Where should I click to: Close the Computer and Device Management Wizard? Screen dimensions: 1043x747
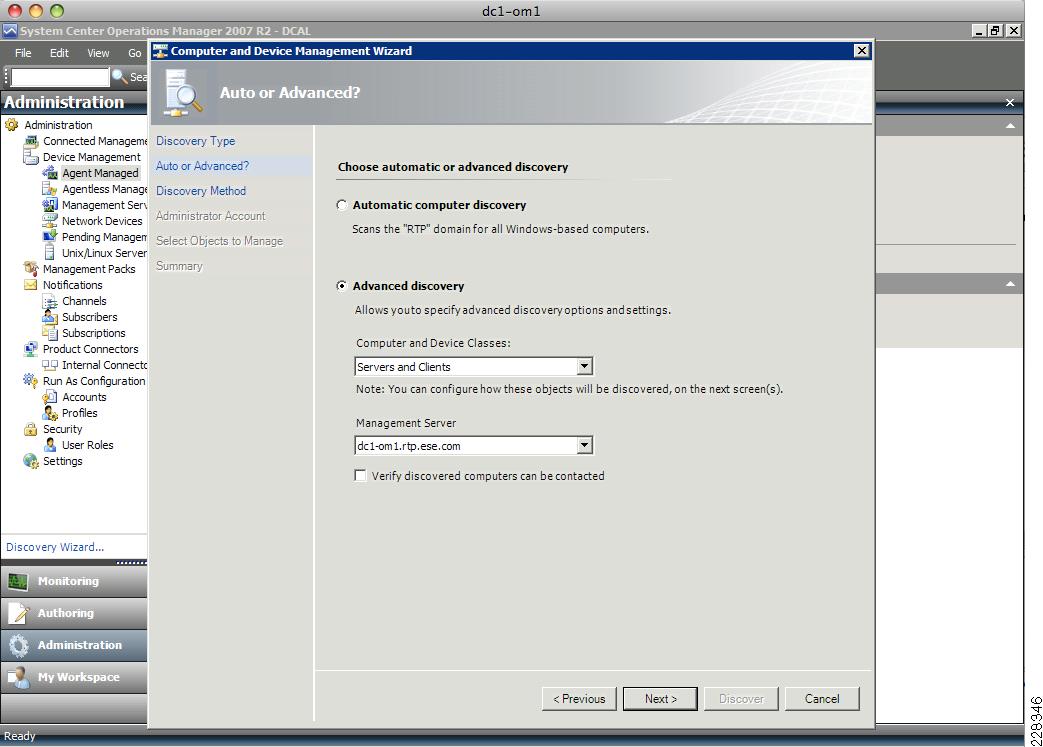pos(861,51)
